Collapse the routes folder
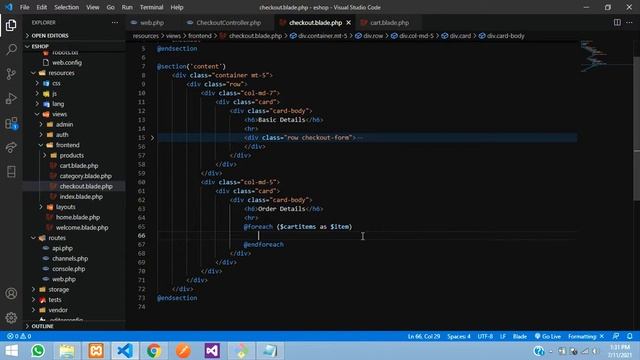This screenshot has width=640, height=360. (57, 238)
